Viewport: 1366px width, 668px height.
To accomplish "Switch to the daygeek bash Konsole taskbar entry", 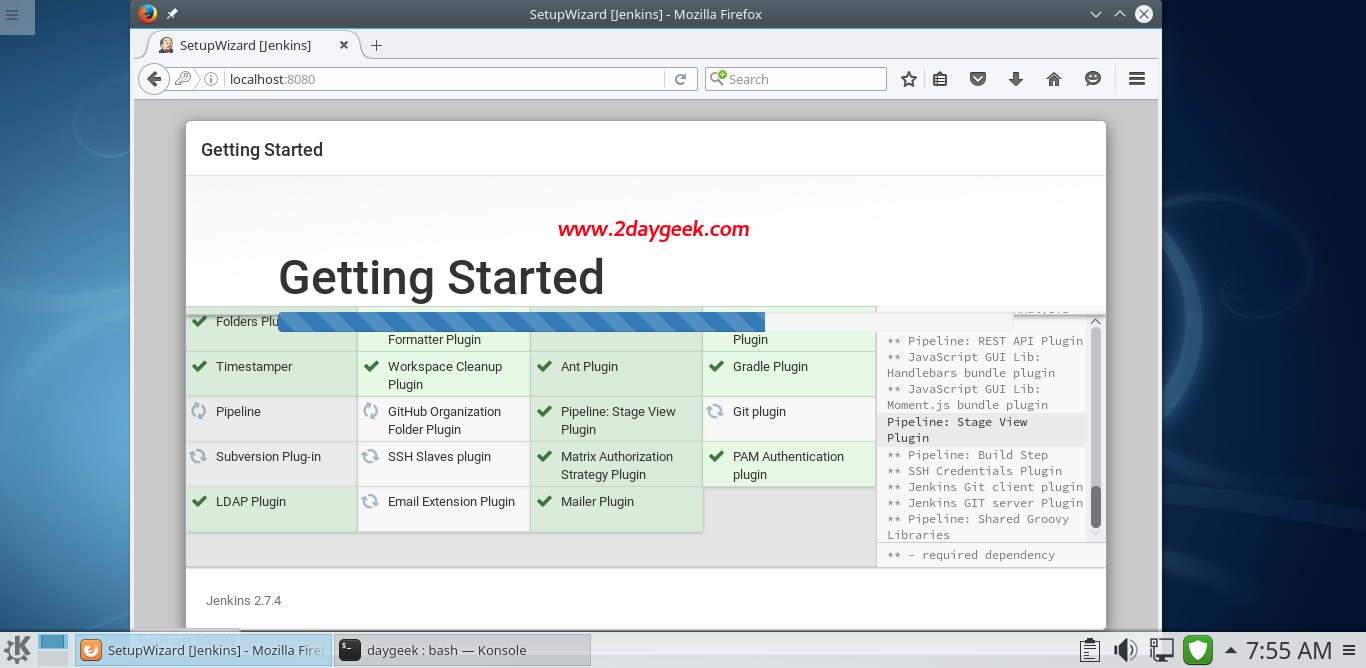I will tap(462, 650).
